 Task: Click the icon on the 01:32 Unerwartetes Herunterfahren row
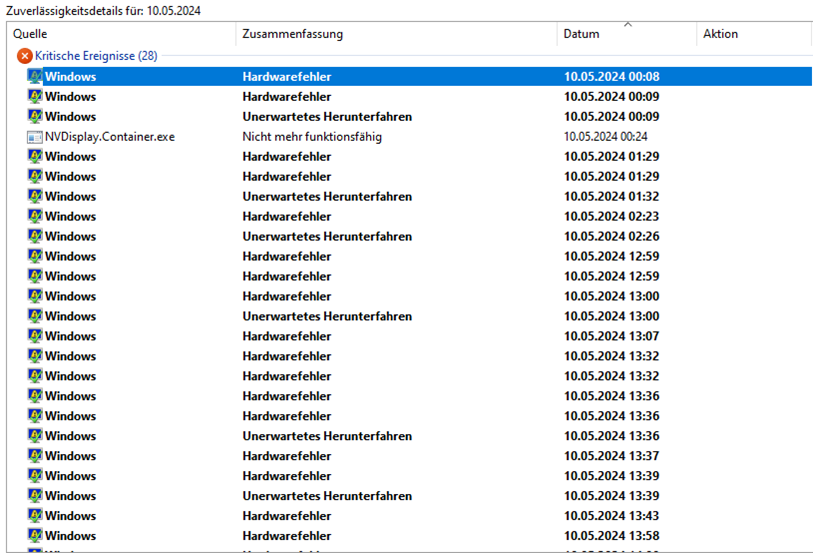click(35, 196)
